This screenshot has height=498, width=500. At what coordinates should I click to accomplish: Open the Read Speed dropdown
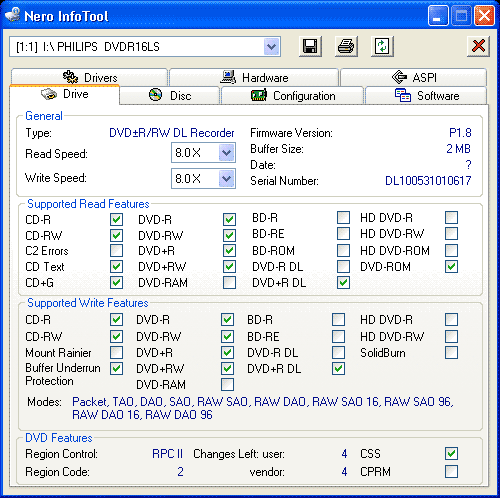pyautogui.click(x=226, y=153)
